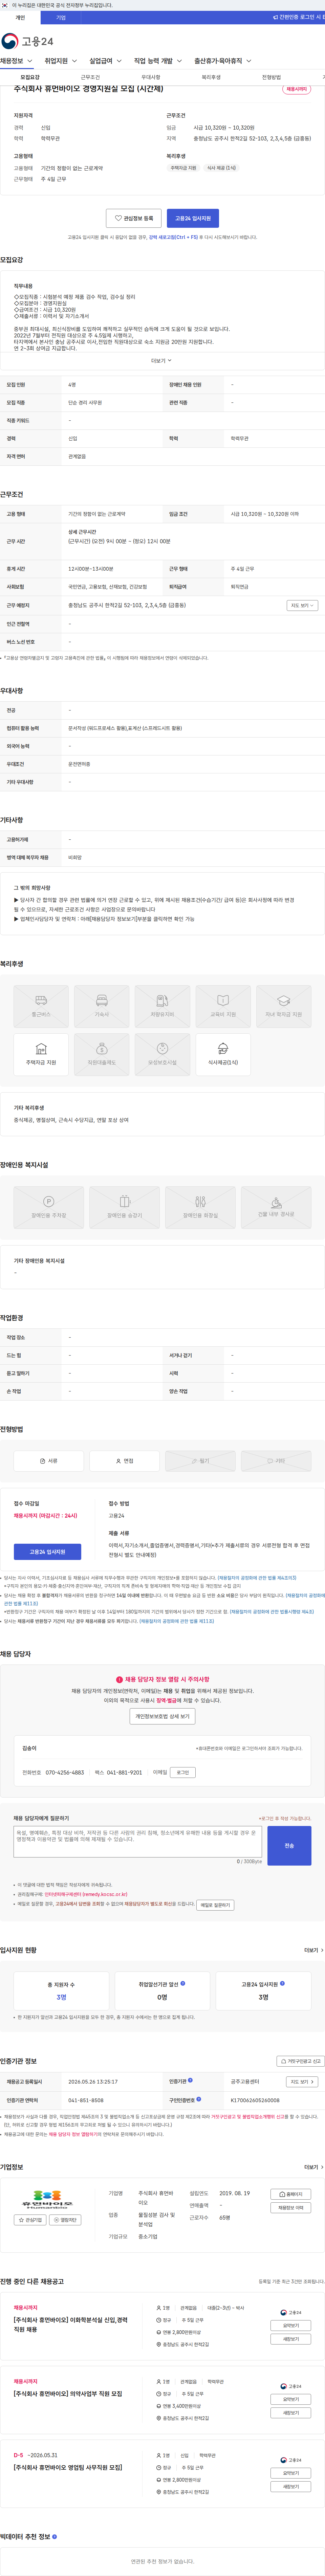Screen dimensions: 325x2576
Task: Click the top 고용24 입사지원 button
Action: click(193, 218)
